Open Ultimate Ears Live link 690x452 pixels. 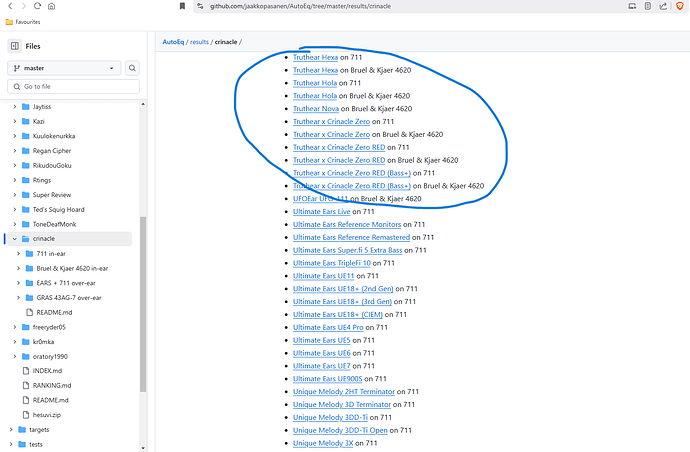[322, 212]
